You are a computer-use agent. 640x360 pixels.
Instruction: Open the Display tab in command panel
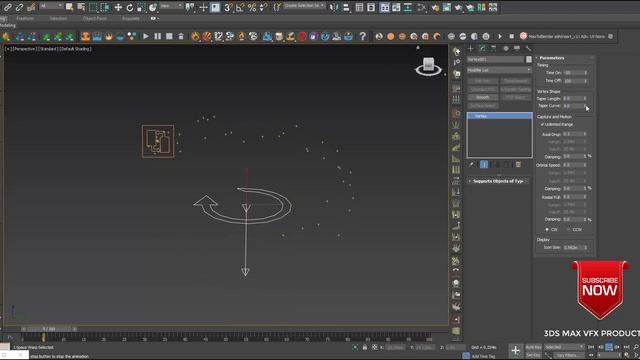click(517, 49)
